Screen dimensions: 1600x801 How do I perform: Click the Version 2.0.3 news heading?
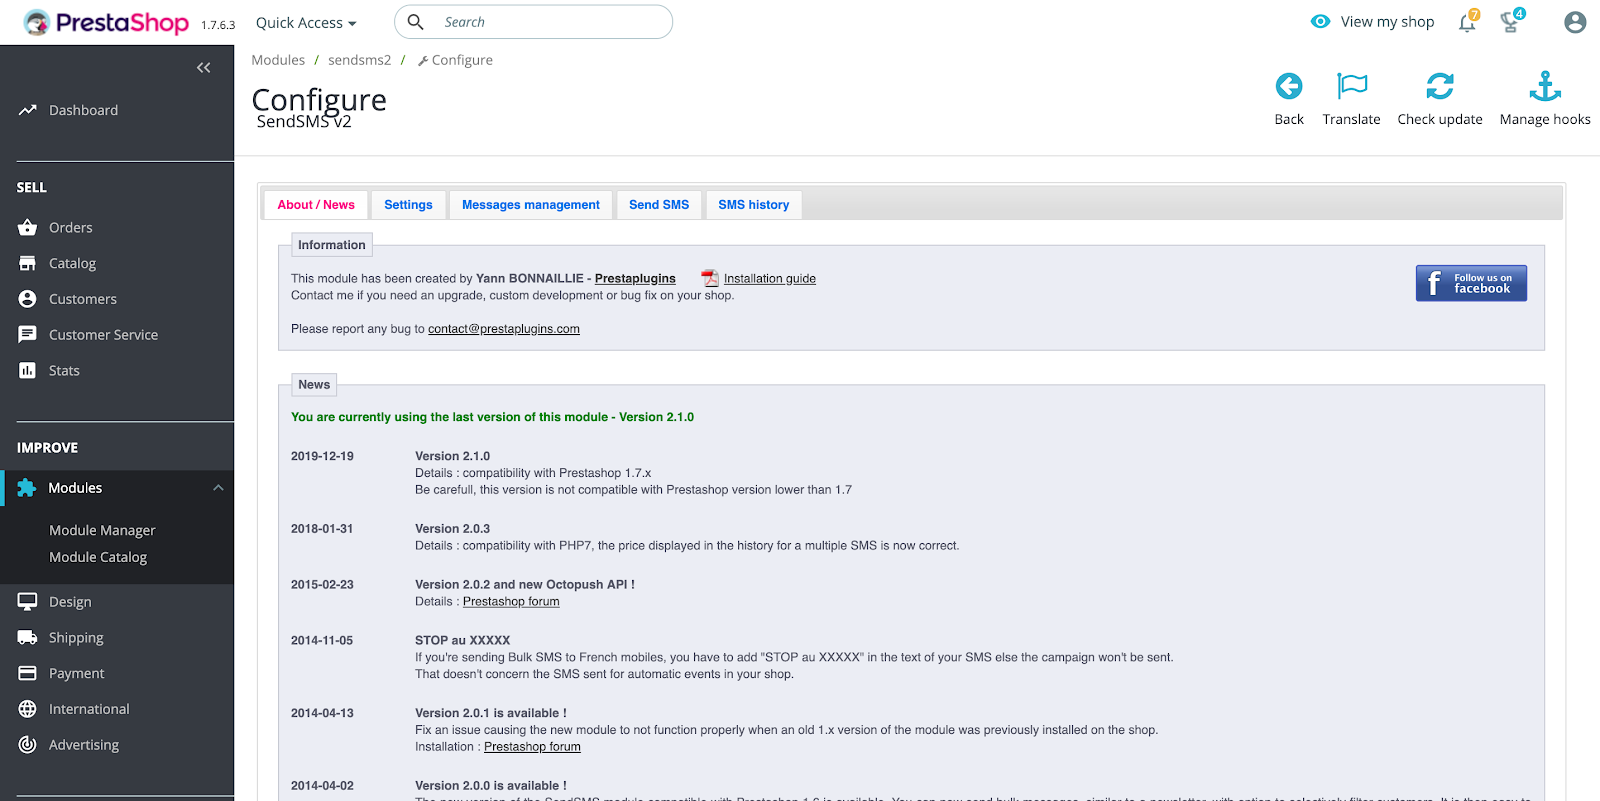(453, 529)
